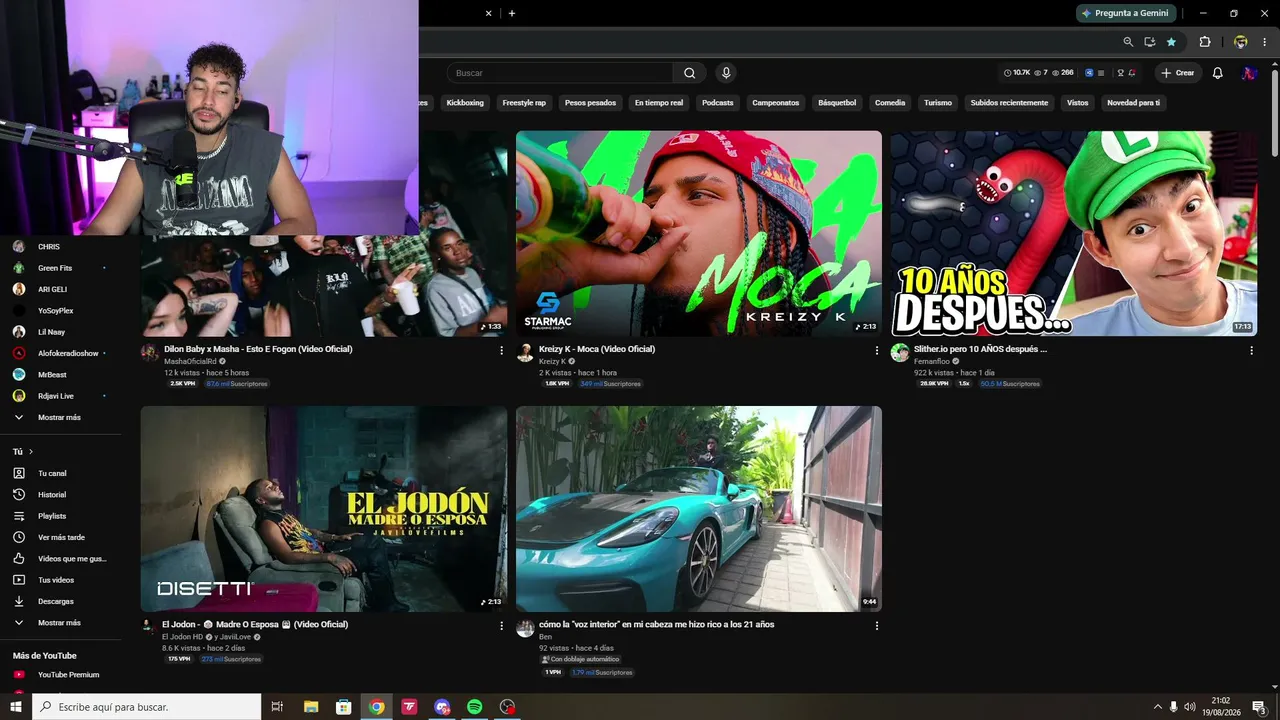Select the Novedad para ti chip
This screenshot has width=1280, height=720.
tap(1134, 103)
